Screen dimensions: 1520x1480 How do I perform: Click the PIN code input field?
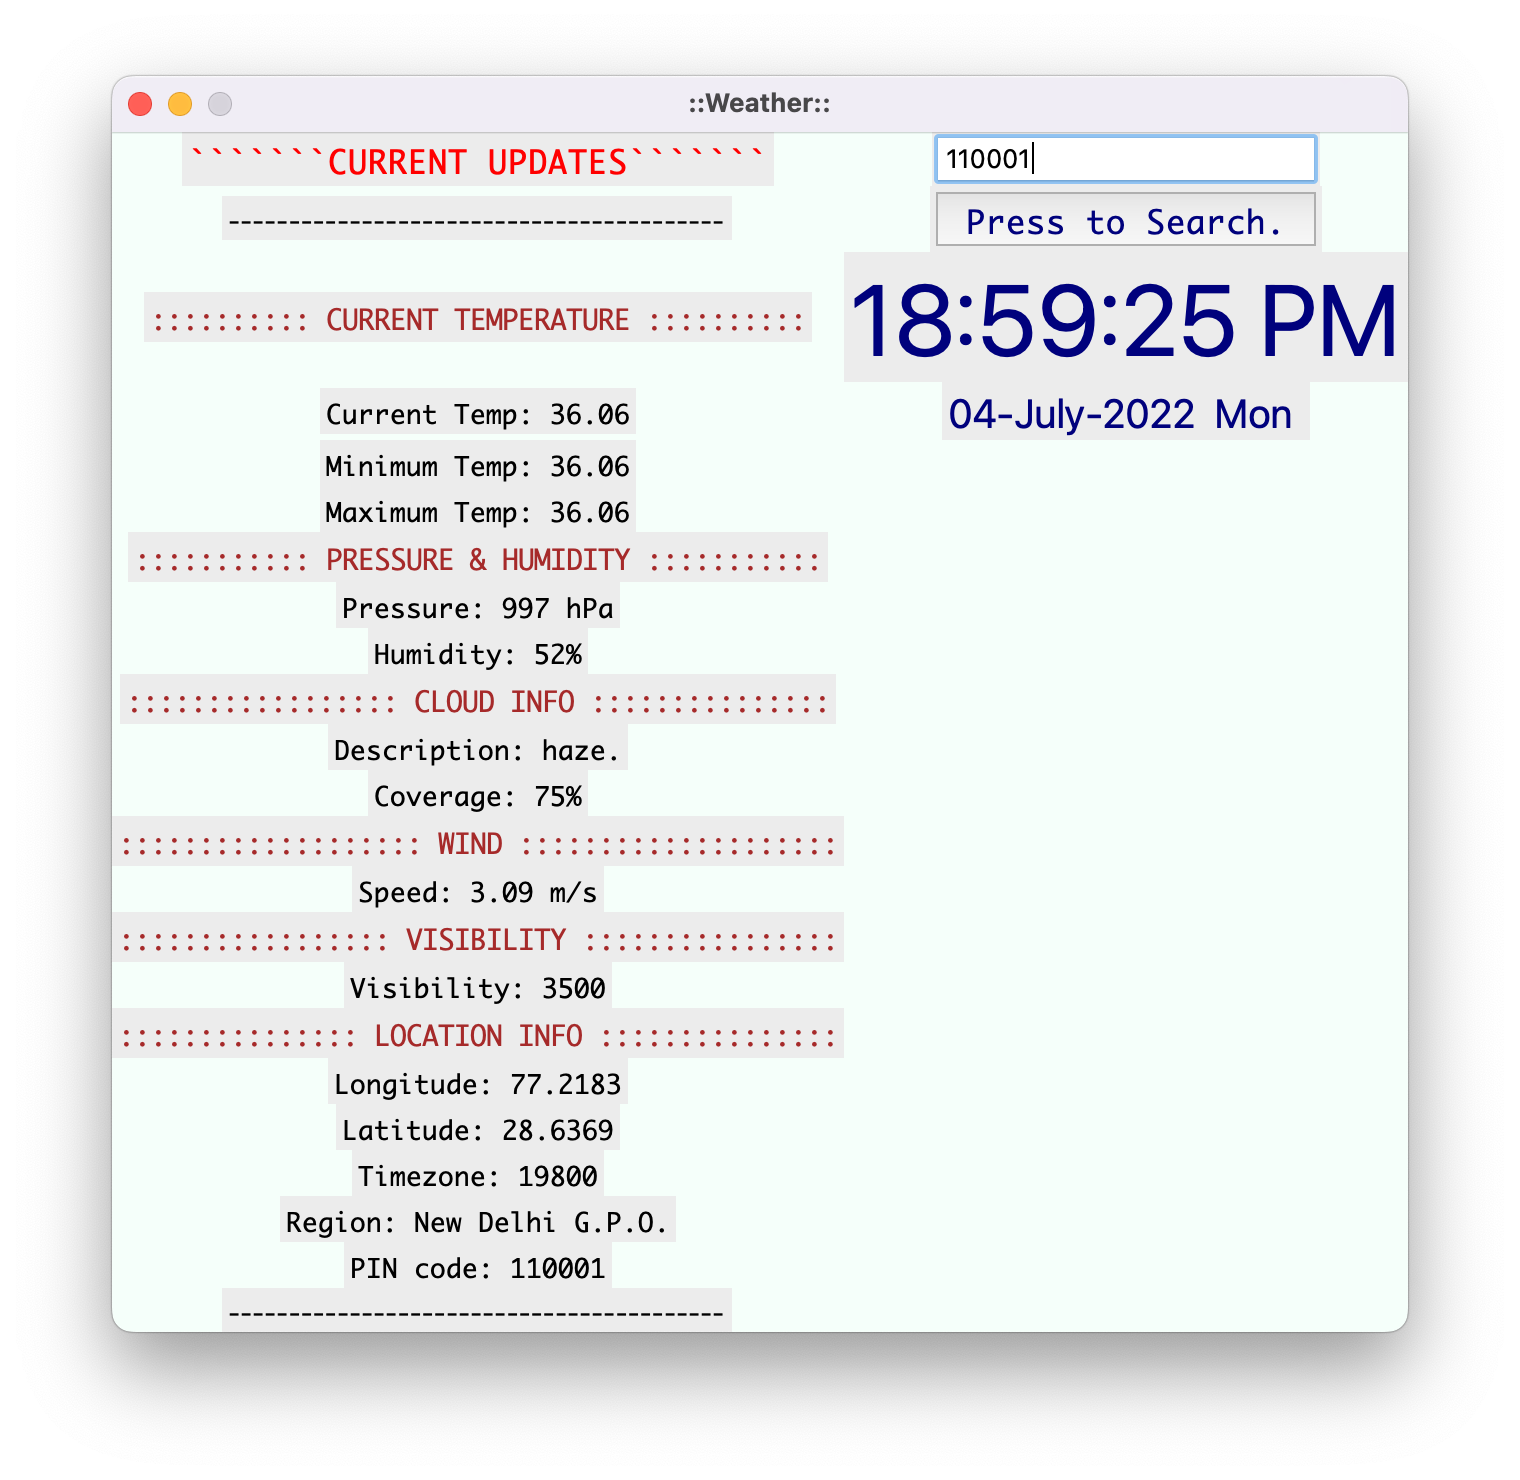click(x=1125, y=159)
